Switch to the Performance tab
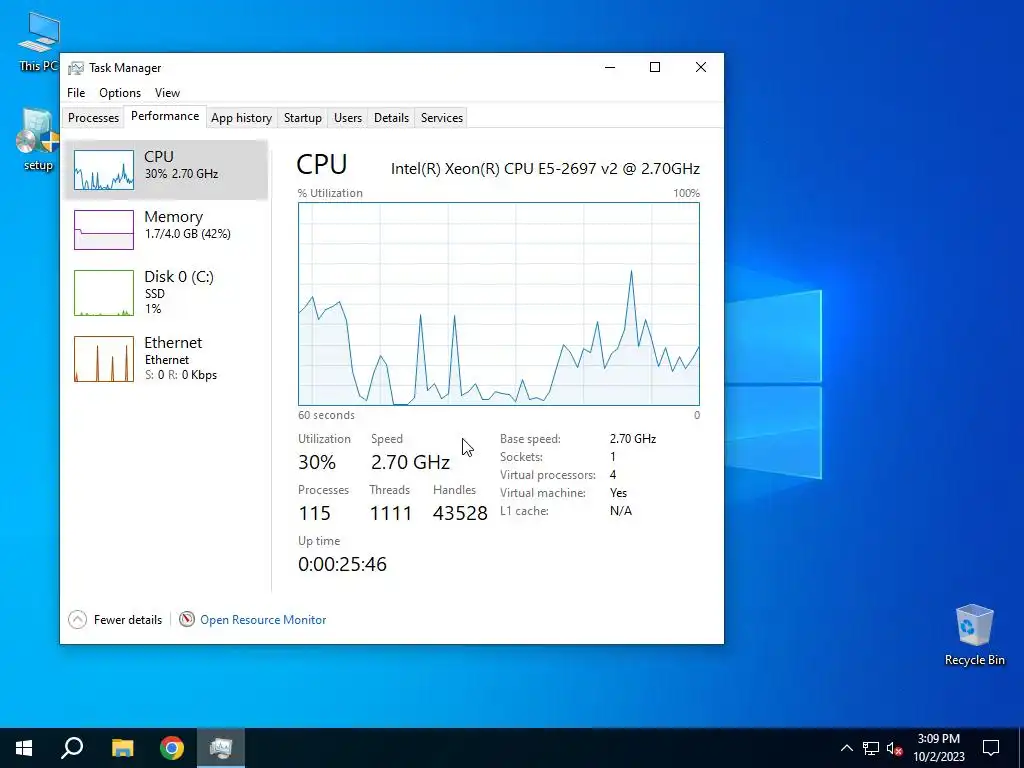The width and height of the screenshot is (1024, 768). pos(165,116)
